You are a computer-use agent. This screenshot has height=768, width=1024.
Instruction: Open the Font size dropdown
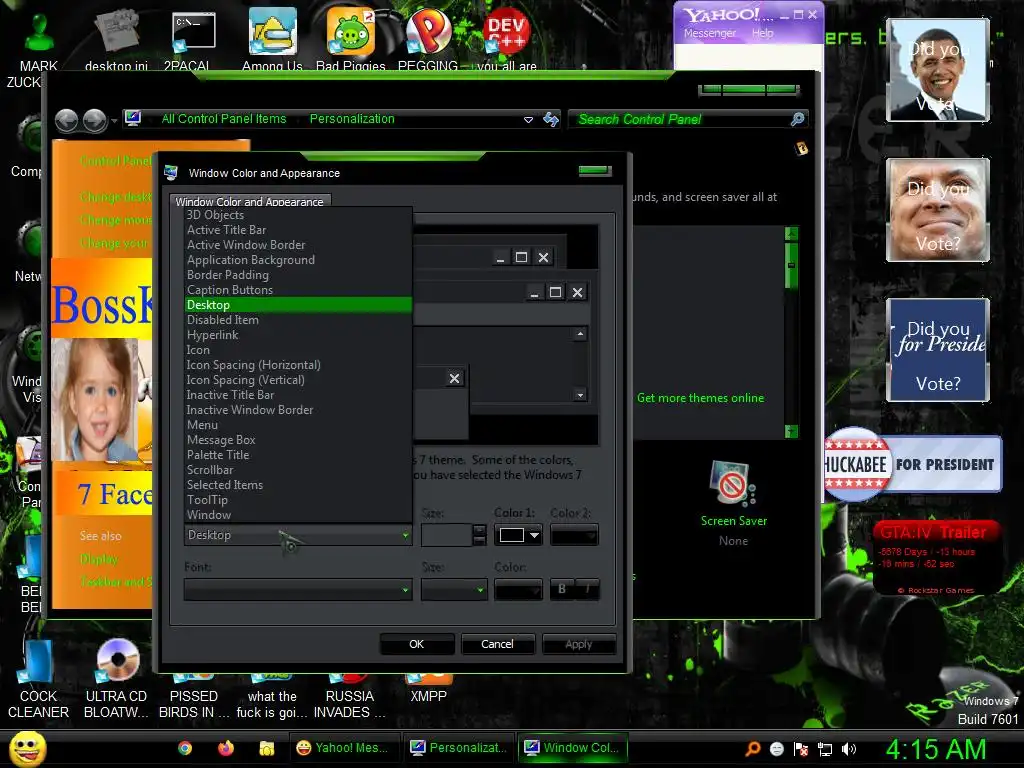454,590
